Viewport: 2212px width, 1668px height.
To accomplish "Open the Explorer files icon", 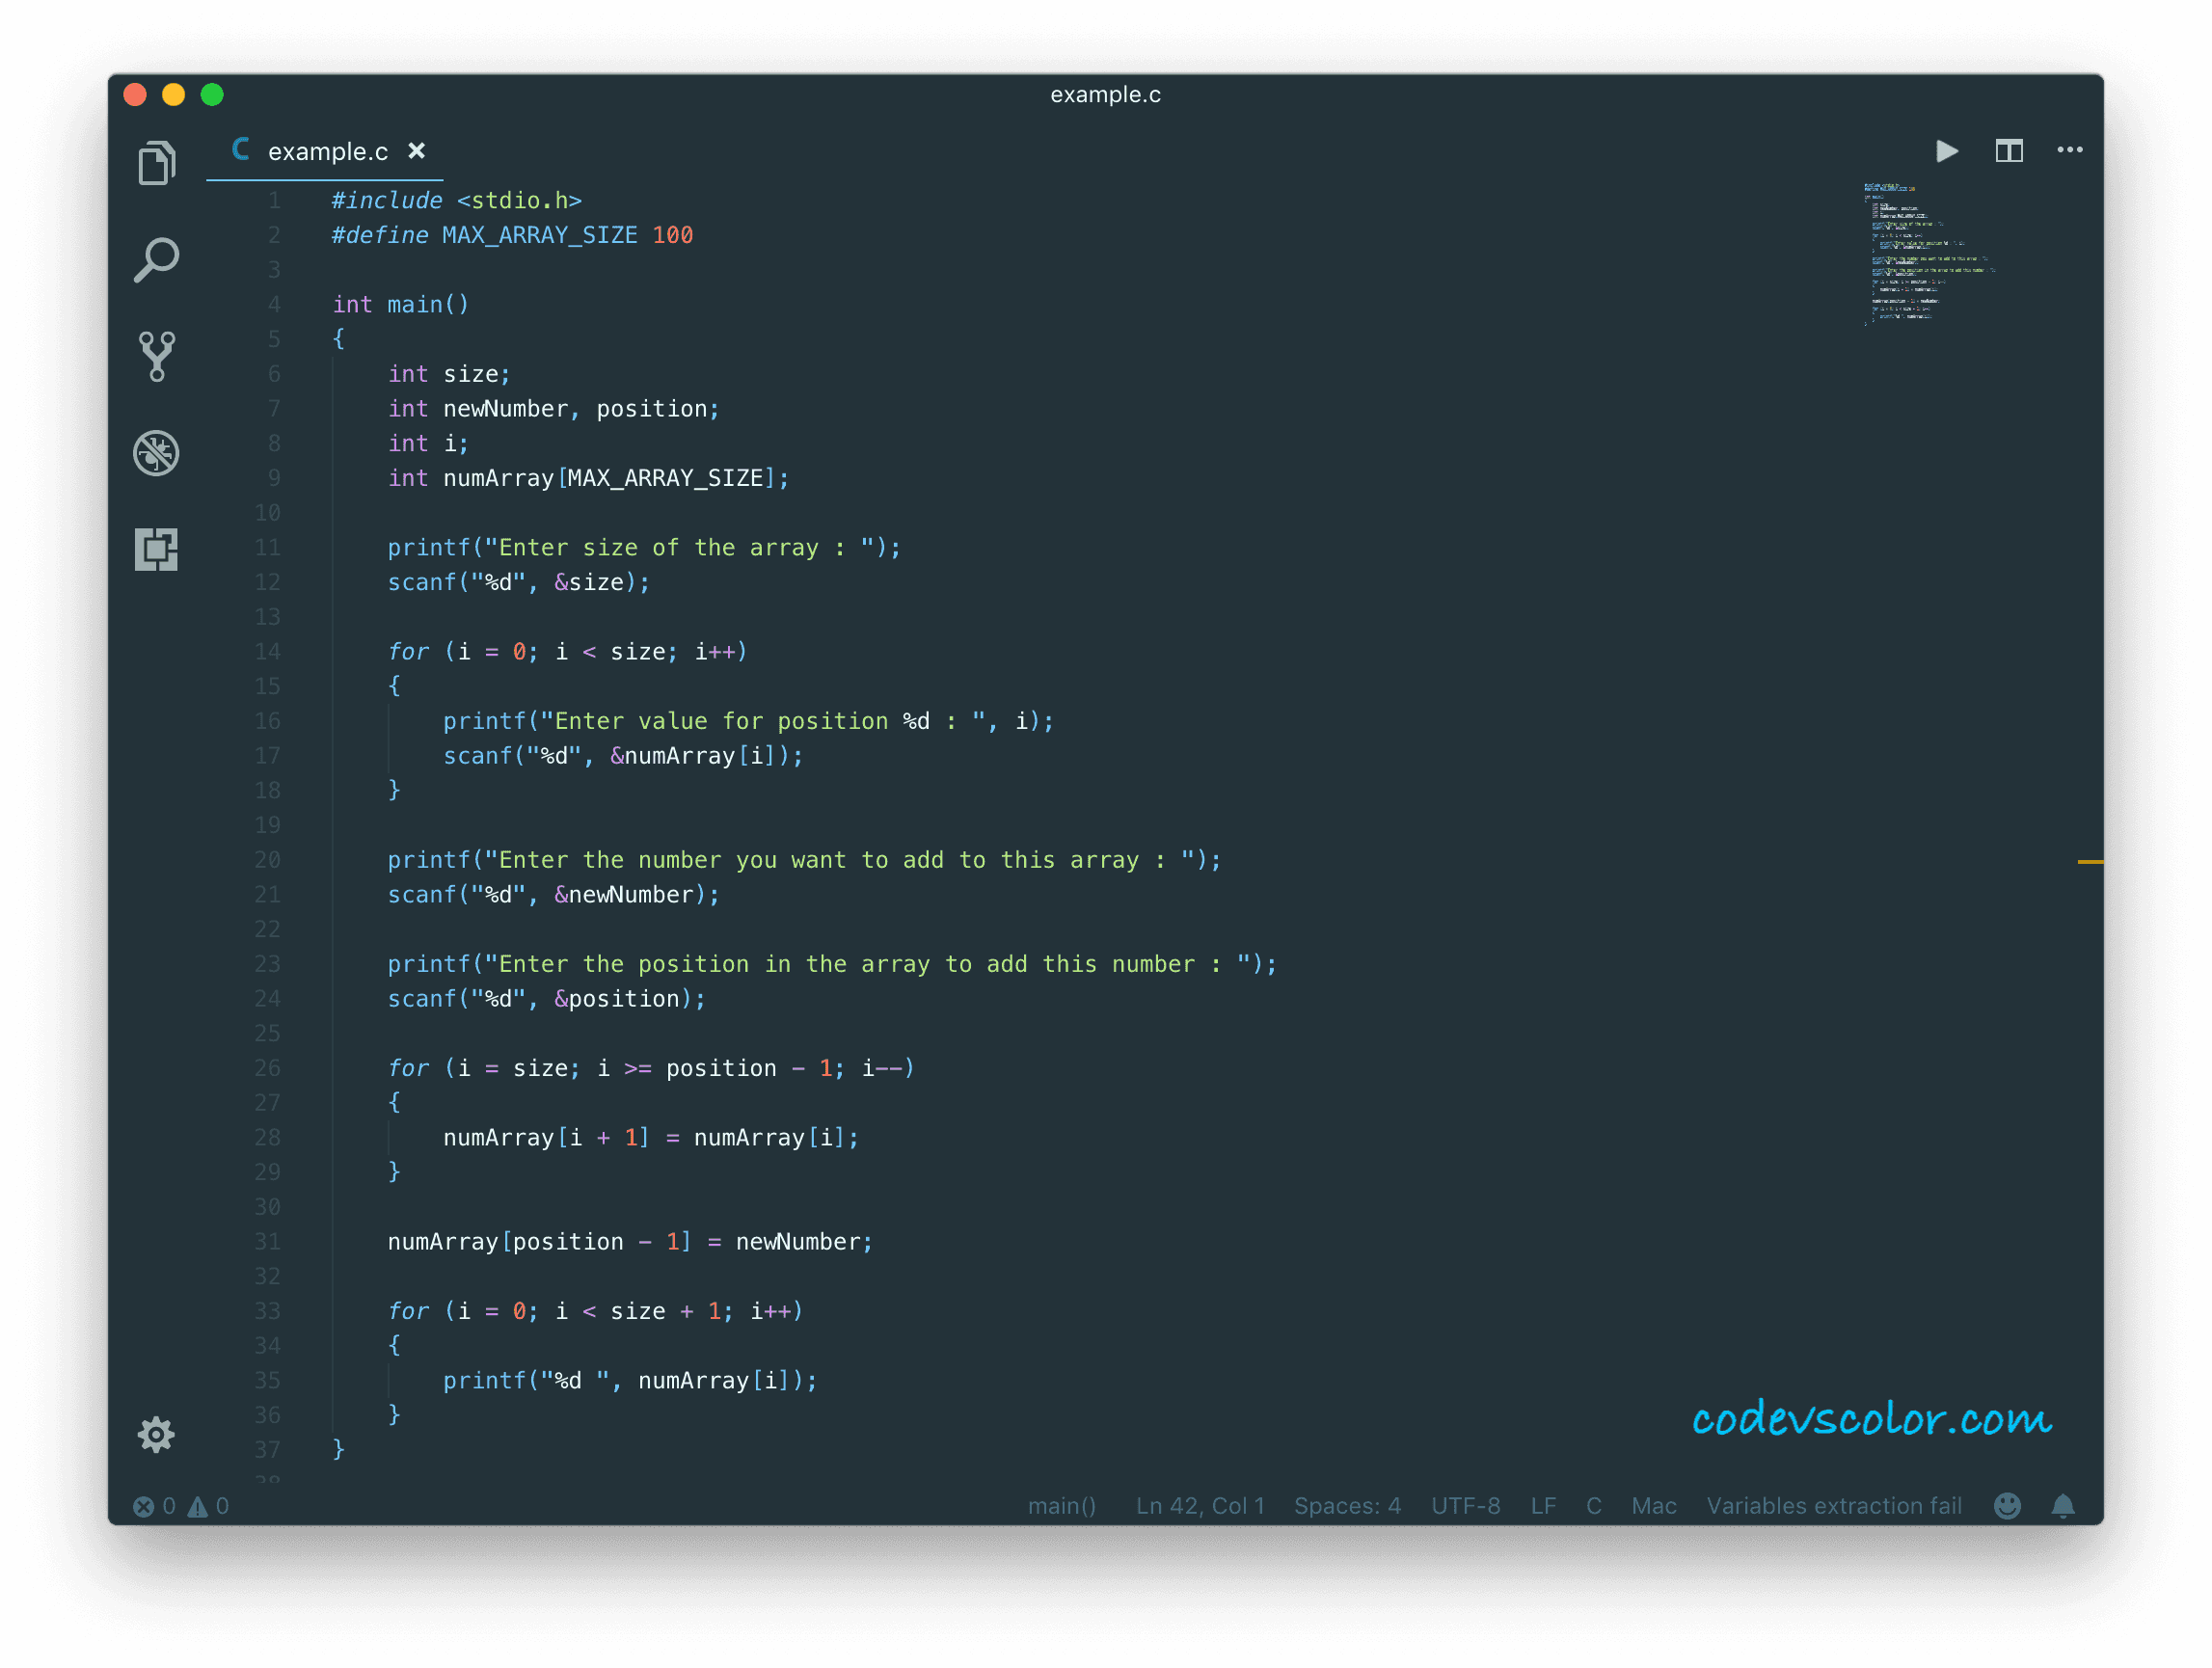I will 157,163.
